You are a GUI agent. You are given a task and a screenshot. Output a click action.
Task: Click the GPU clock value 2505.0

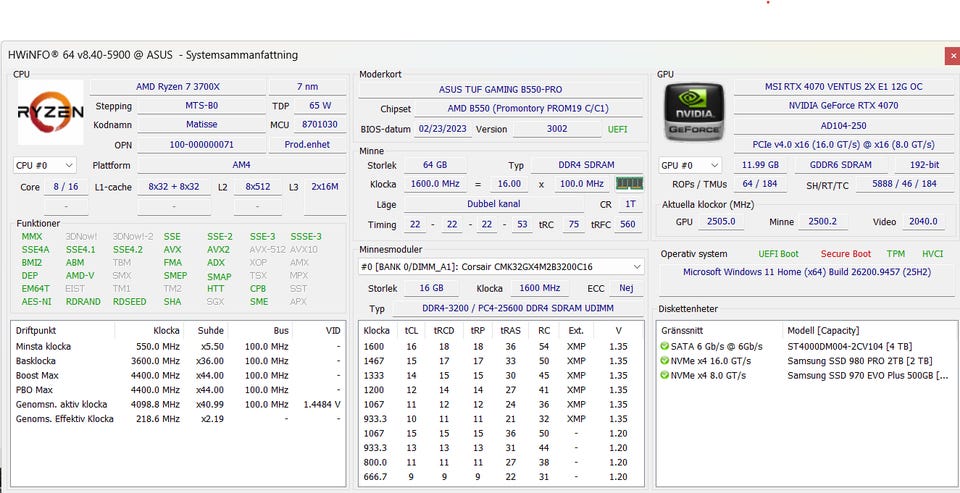[721, 222]
